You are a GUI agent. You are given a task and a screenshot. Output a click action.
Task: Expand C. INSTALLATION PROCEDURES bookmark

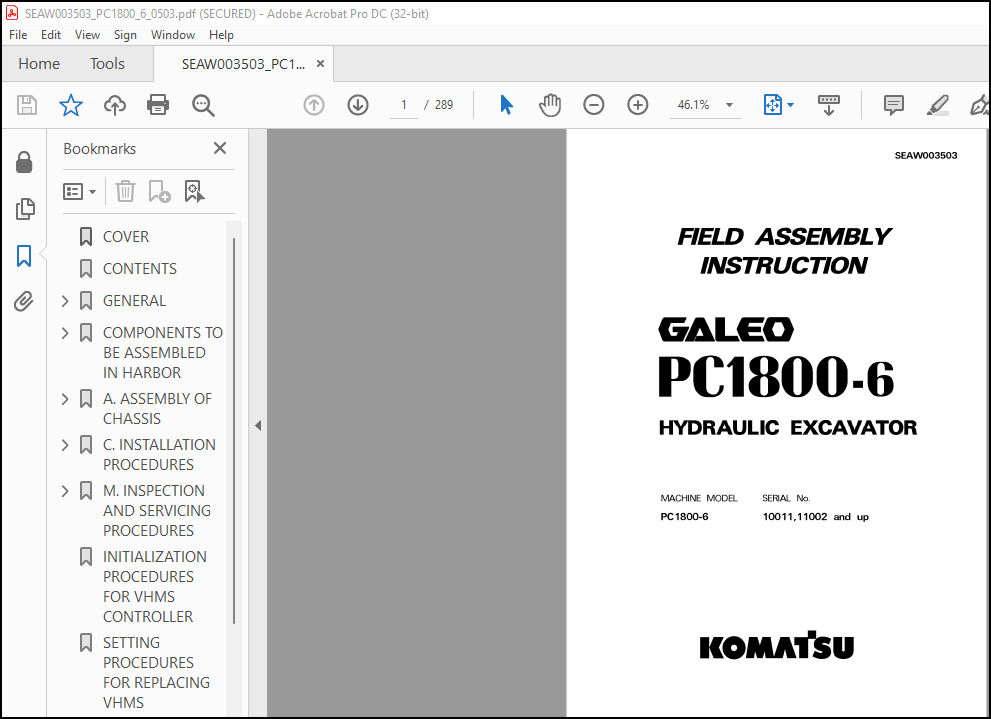point(64,445)
